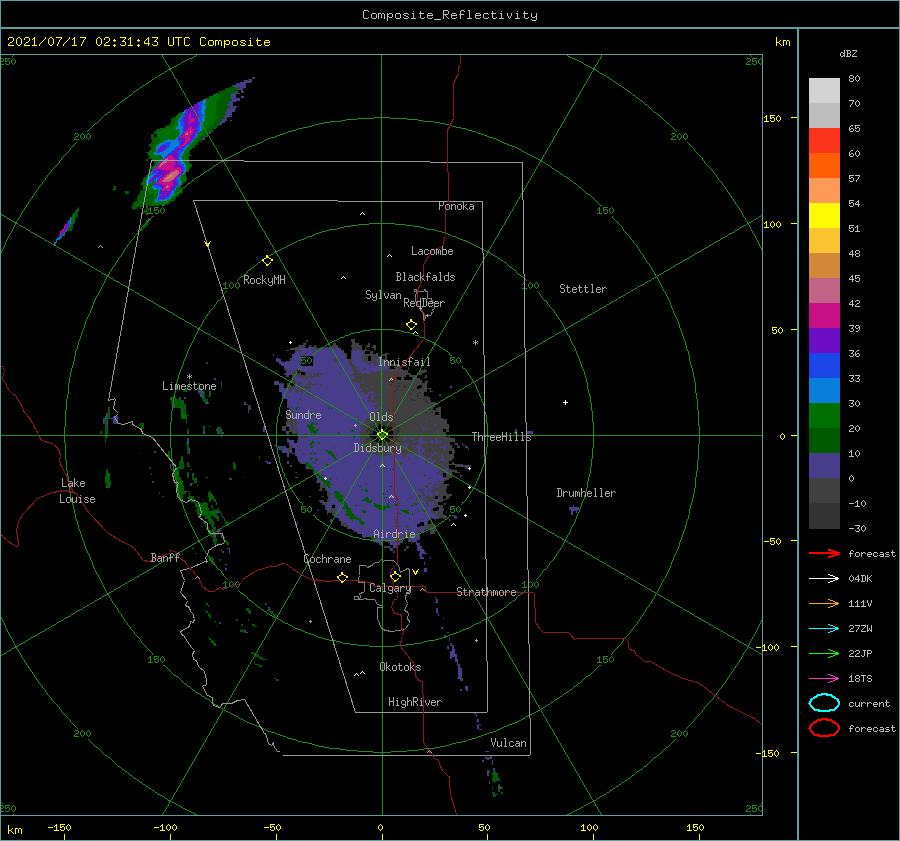Click the Cochrane city label

[327, 559]
